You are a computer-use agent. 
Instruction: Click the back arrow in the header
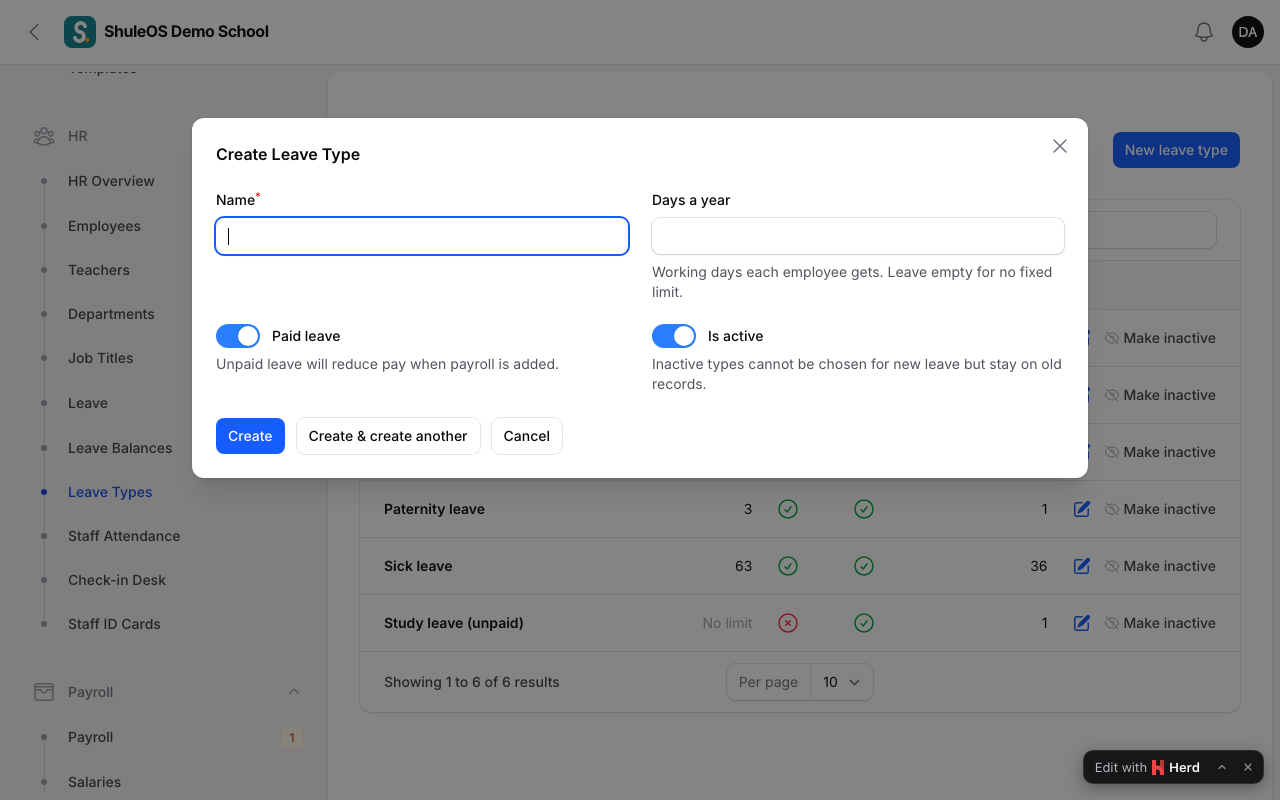point(34,32)
